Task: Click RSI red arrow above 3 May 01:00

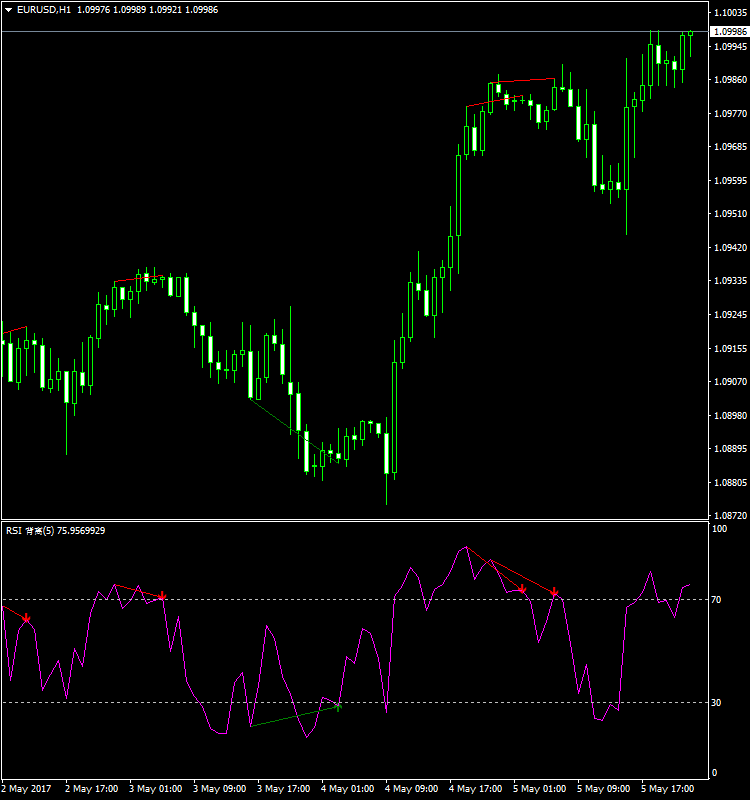Action: pos(162,596)
